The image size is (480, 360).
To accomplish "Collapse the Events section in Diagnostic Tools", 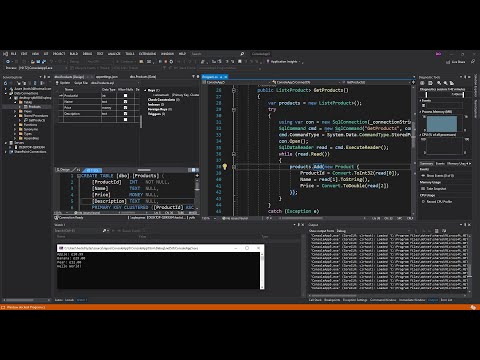I will [x=420, y=100].
